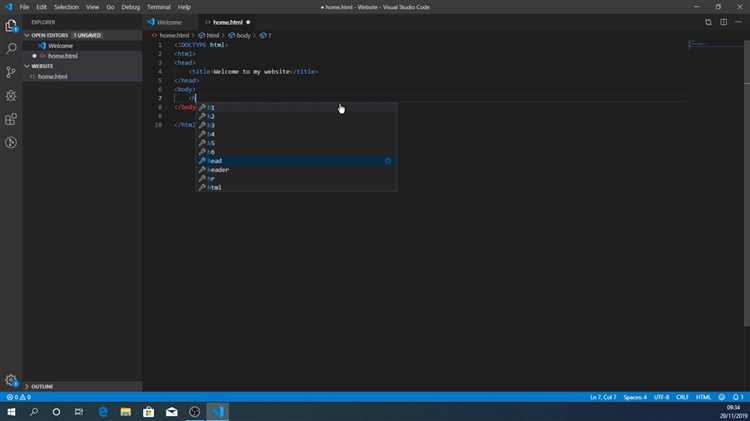Image resolution: width=750 pixels, height=421 pixels.
Task: Change file encoding UTF-8
Action: (x=662, y=397)
